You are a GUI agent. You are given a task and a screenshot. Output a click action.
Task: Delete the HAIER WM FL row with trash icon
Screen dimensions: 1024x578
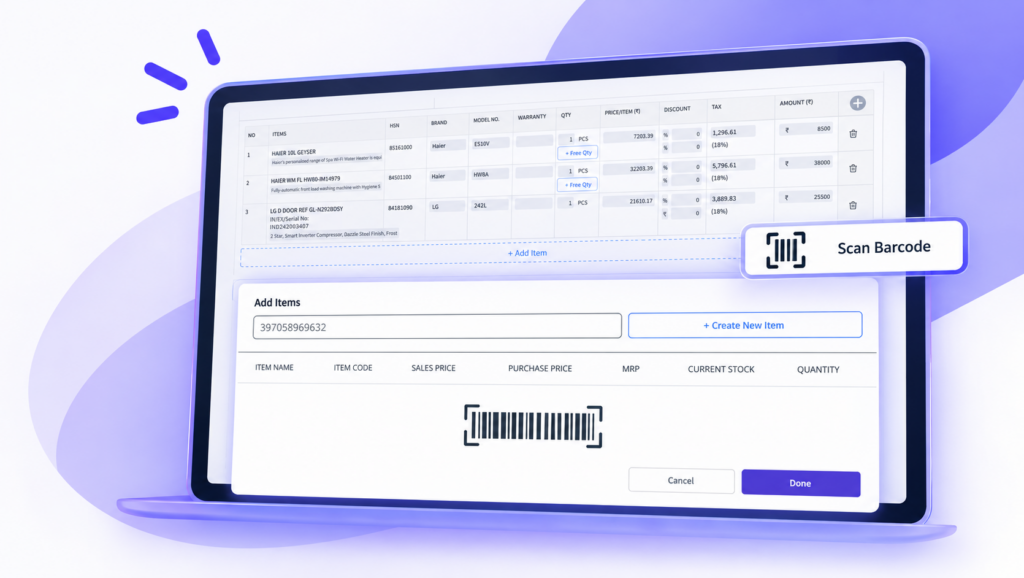[853, 169]
